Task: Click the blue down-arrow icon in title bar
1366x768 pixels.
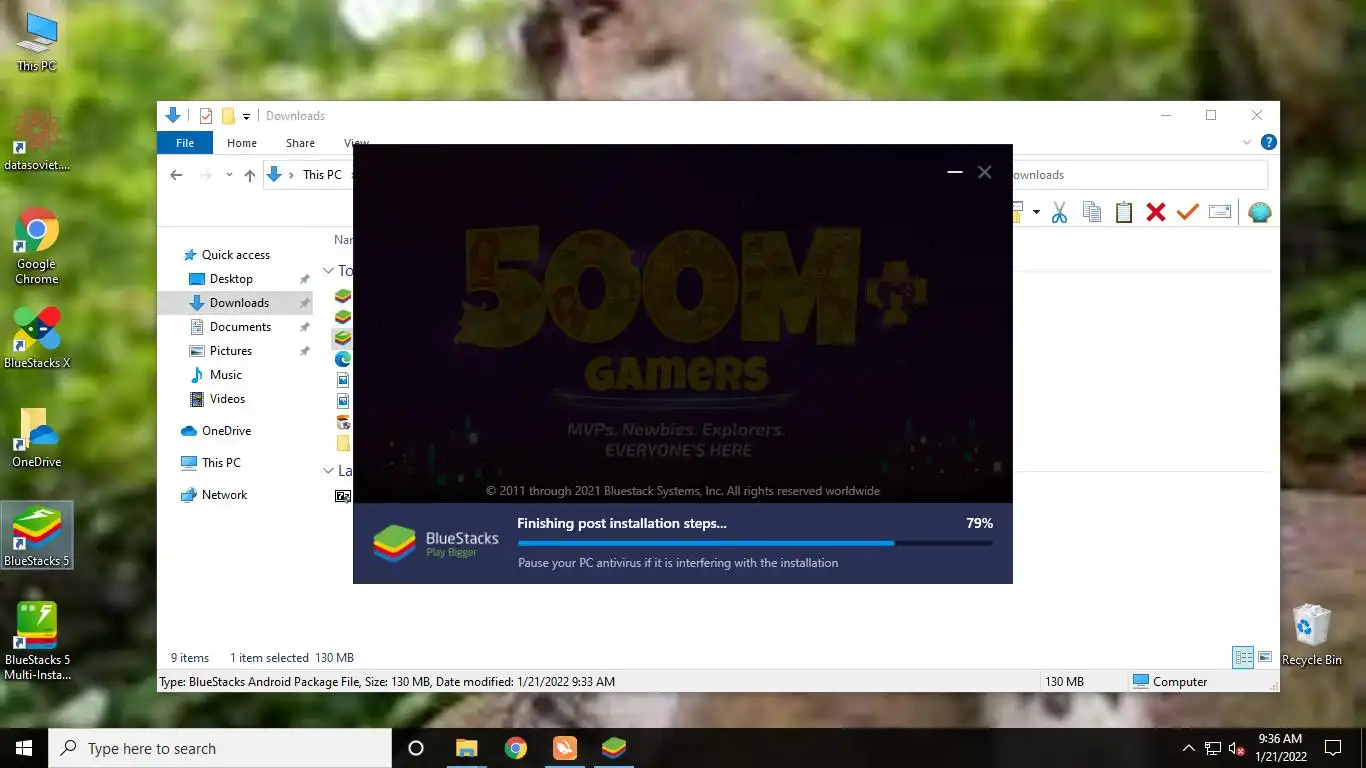Action: (173, 116)
